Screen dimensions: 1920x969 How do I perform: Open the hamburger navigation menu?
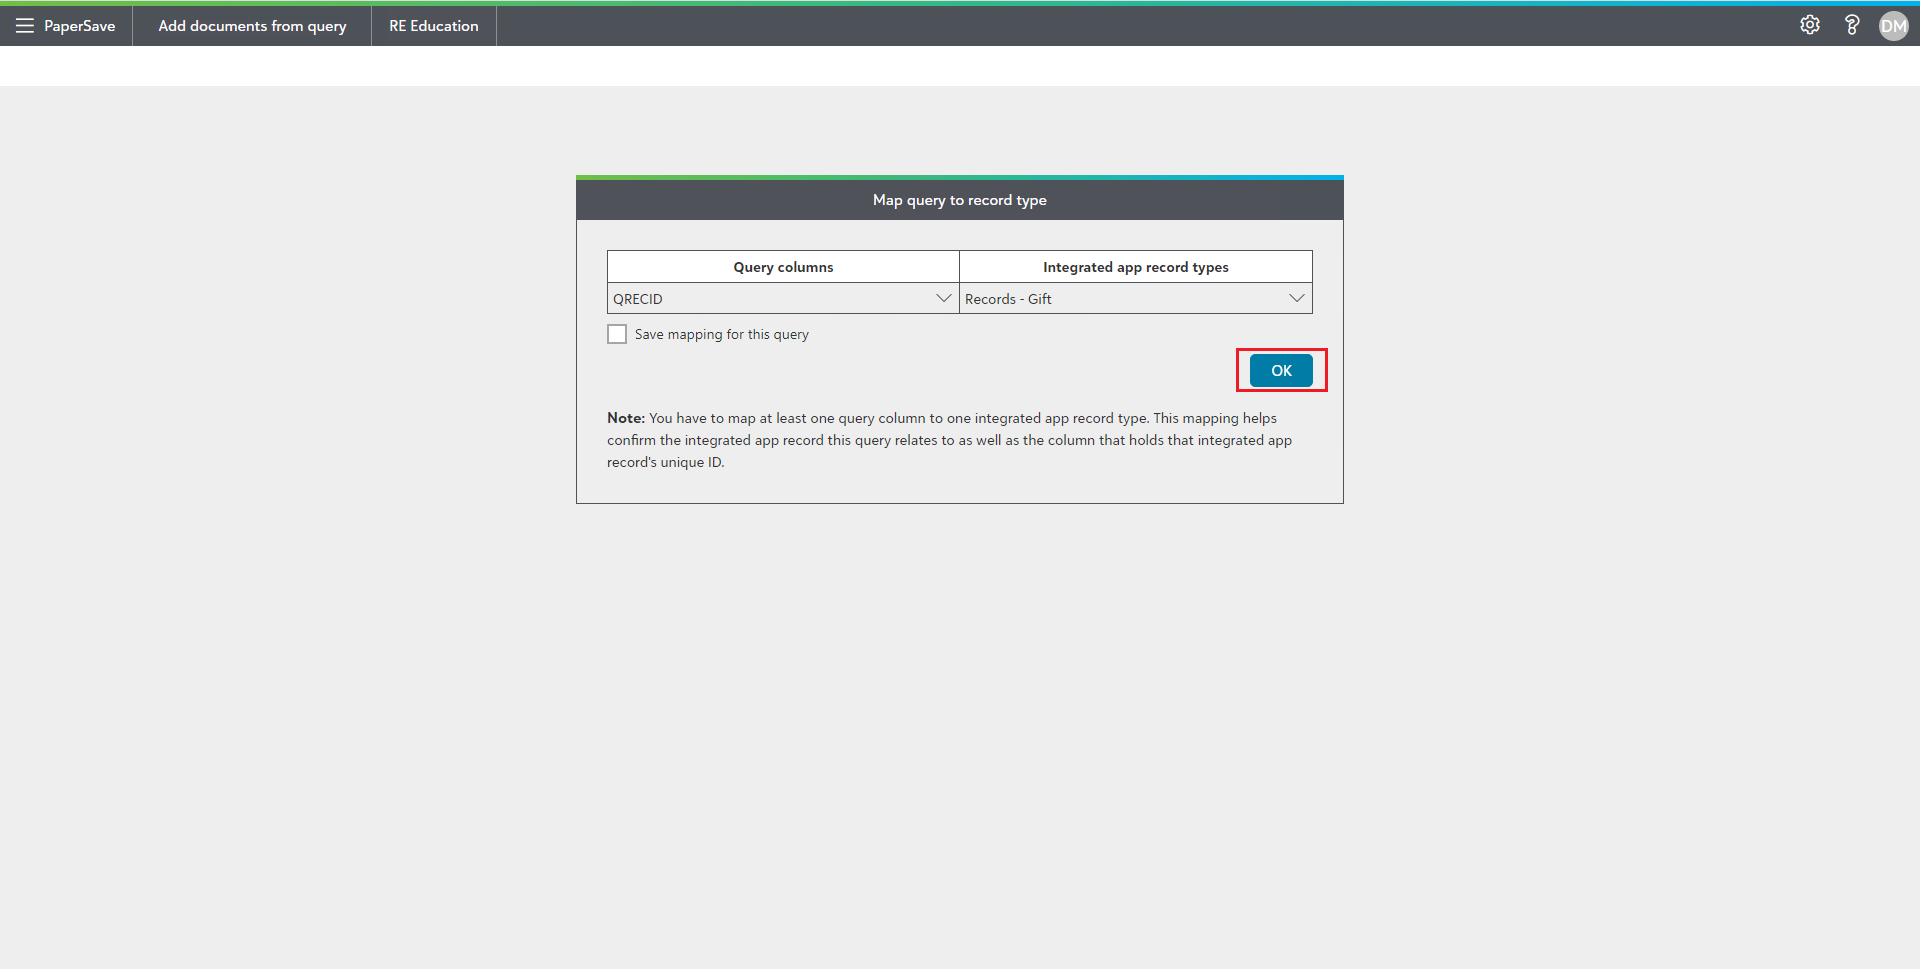(25, 26)
